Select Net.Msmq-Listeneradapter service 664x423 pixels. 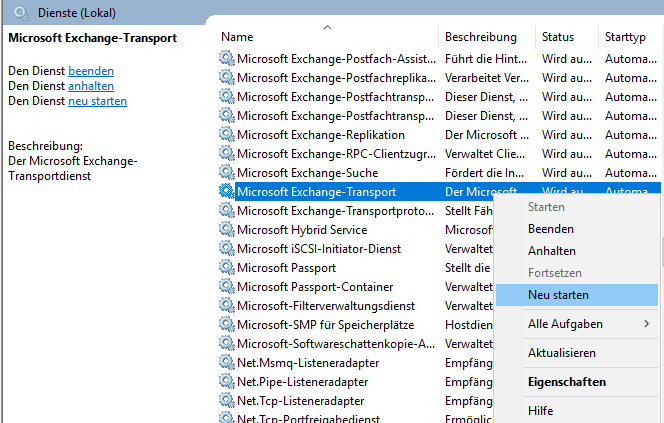click(x=308, y=363)
